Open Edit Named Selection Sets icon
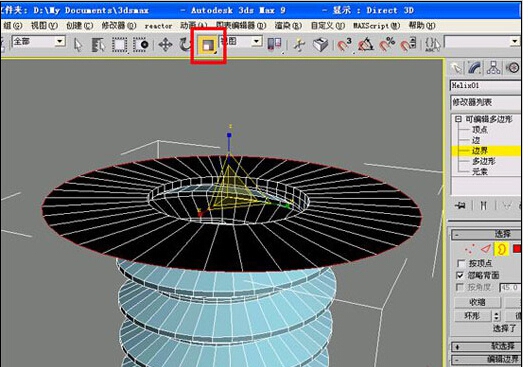This screenshot has width=528, height=367. point(432,45)
